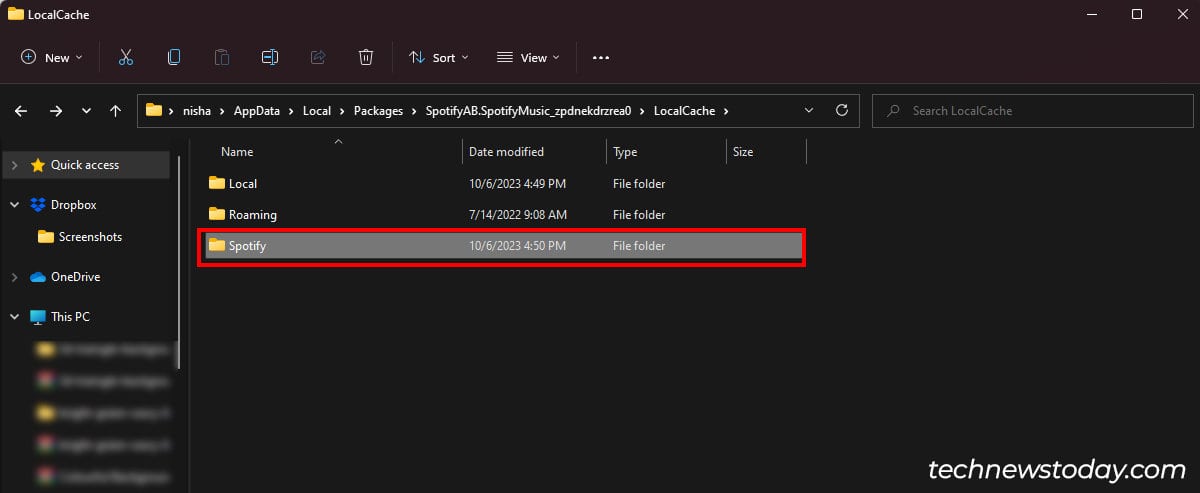Click the address bar folder icon
1200x493 pixels.
point(154,110)
